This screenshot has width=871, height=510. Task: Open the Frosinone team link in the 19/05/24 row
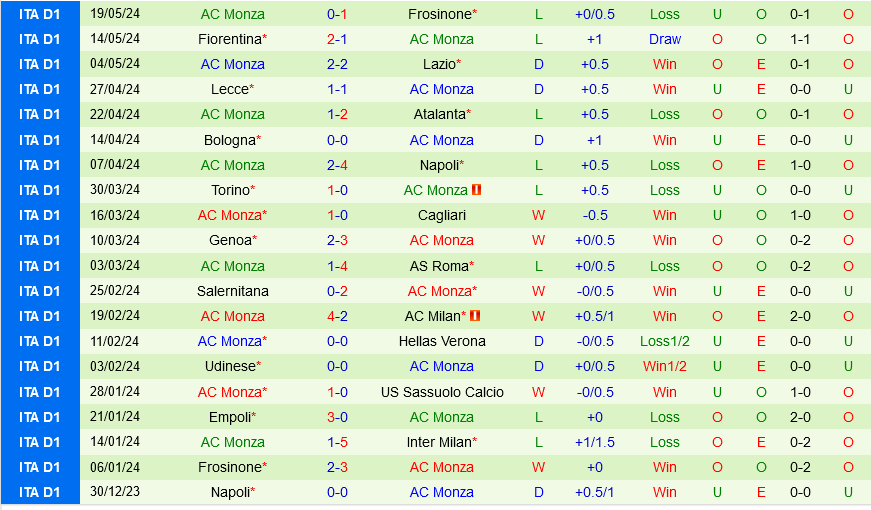[x=439, y=14]
